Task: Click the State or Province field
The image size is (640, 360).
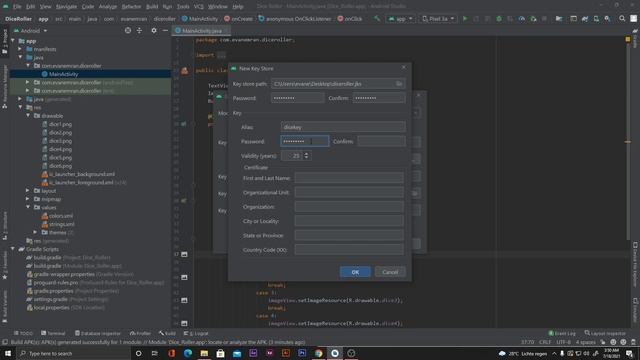Action: tap(349, 235)
